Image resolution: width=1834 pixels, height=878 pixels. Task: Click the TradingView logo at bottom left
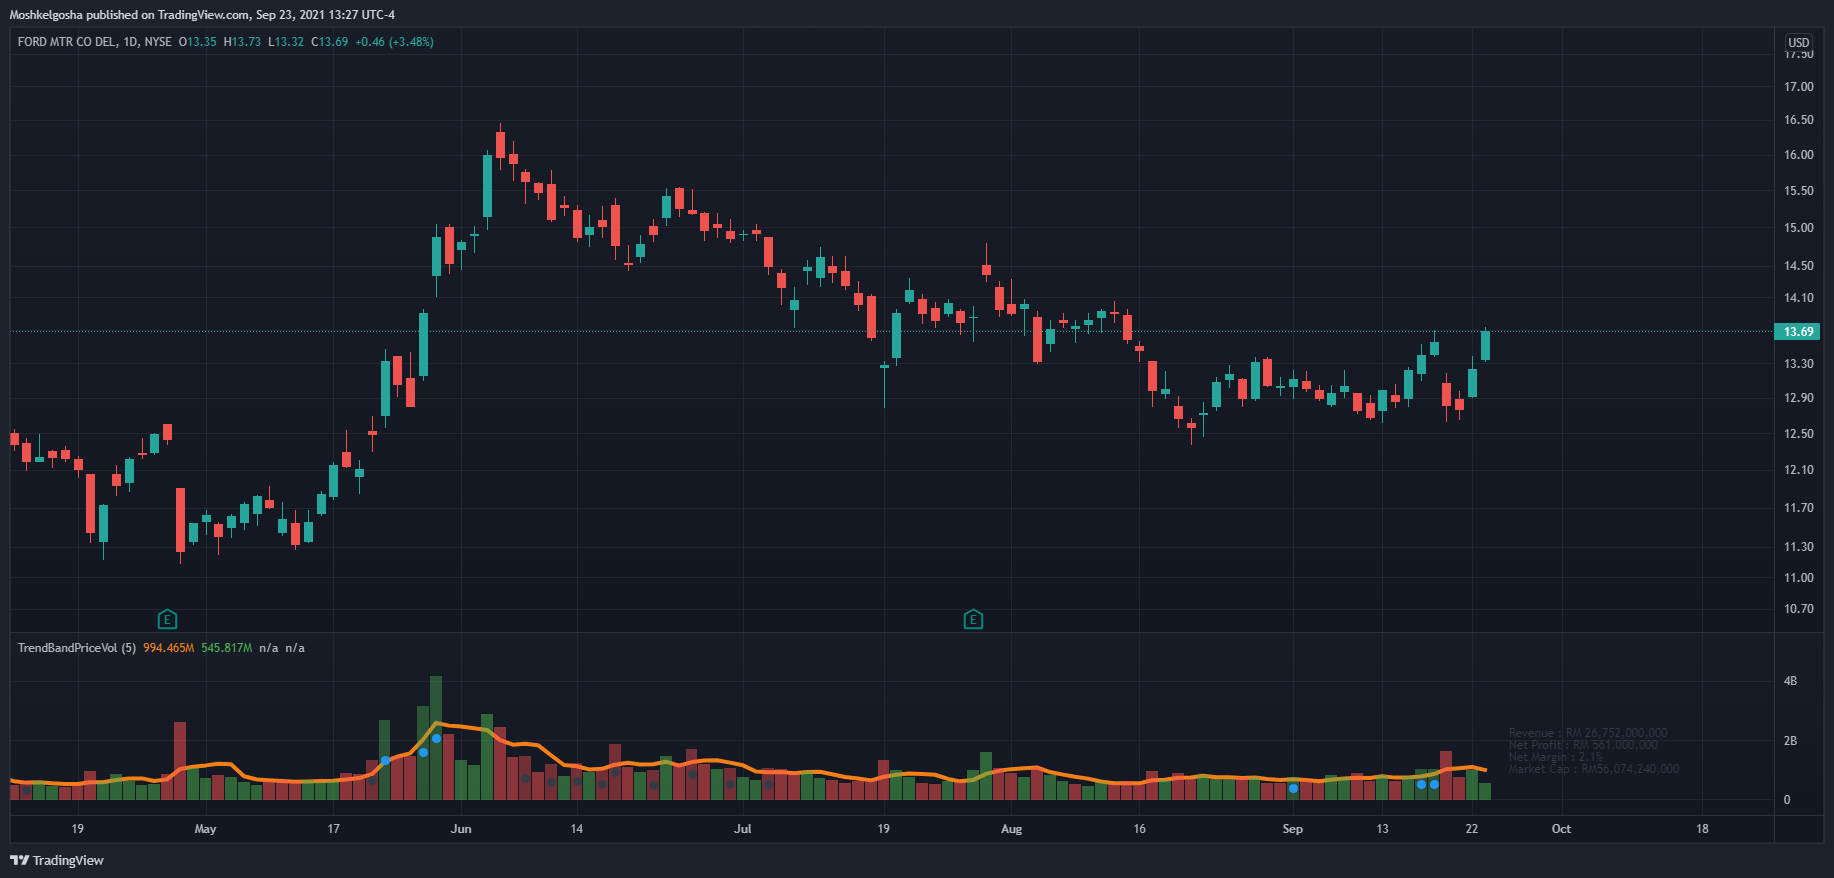coord(57,860)
